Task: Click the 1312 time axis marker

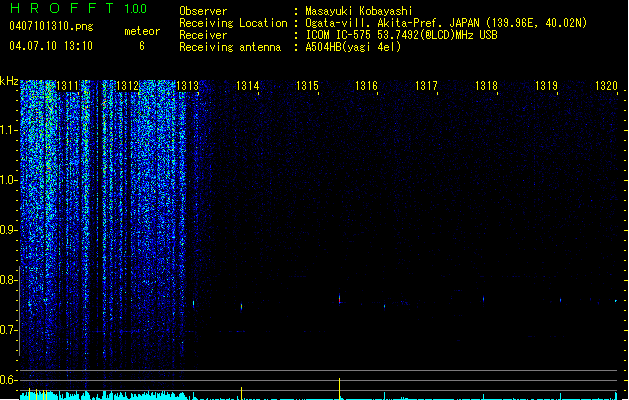Action: [127, 86]
